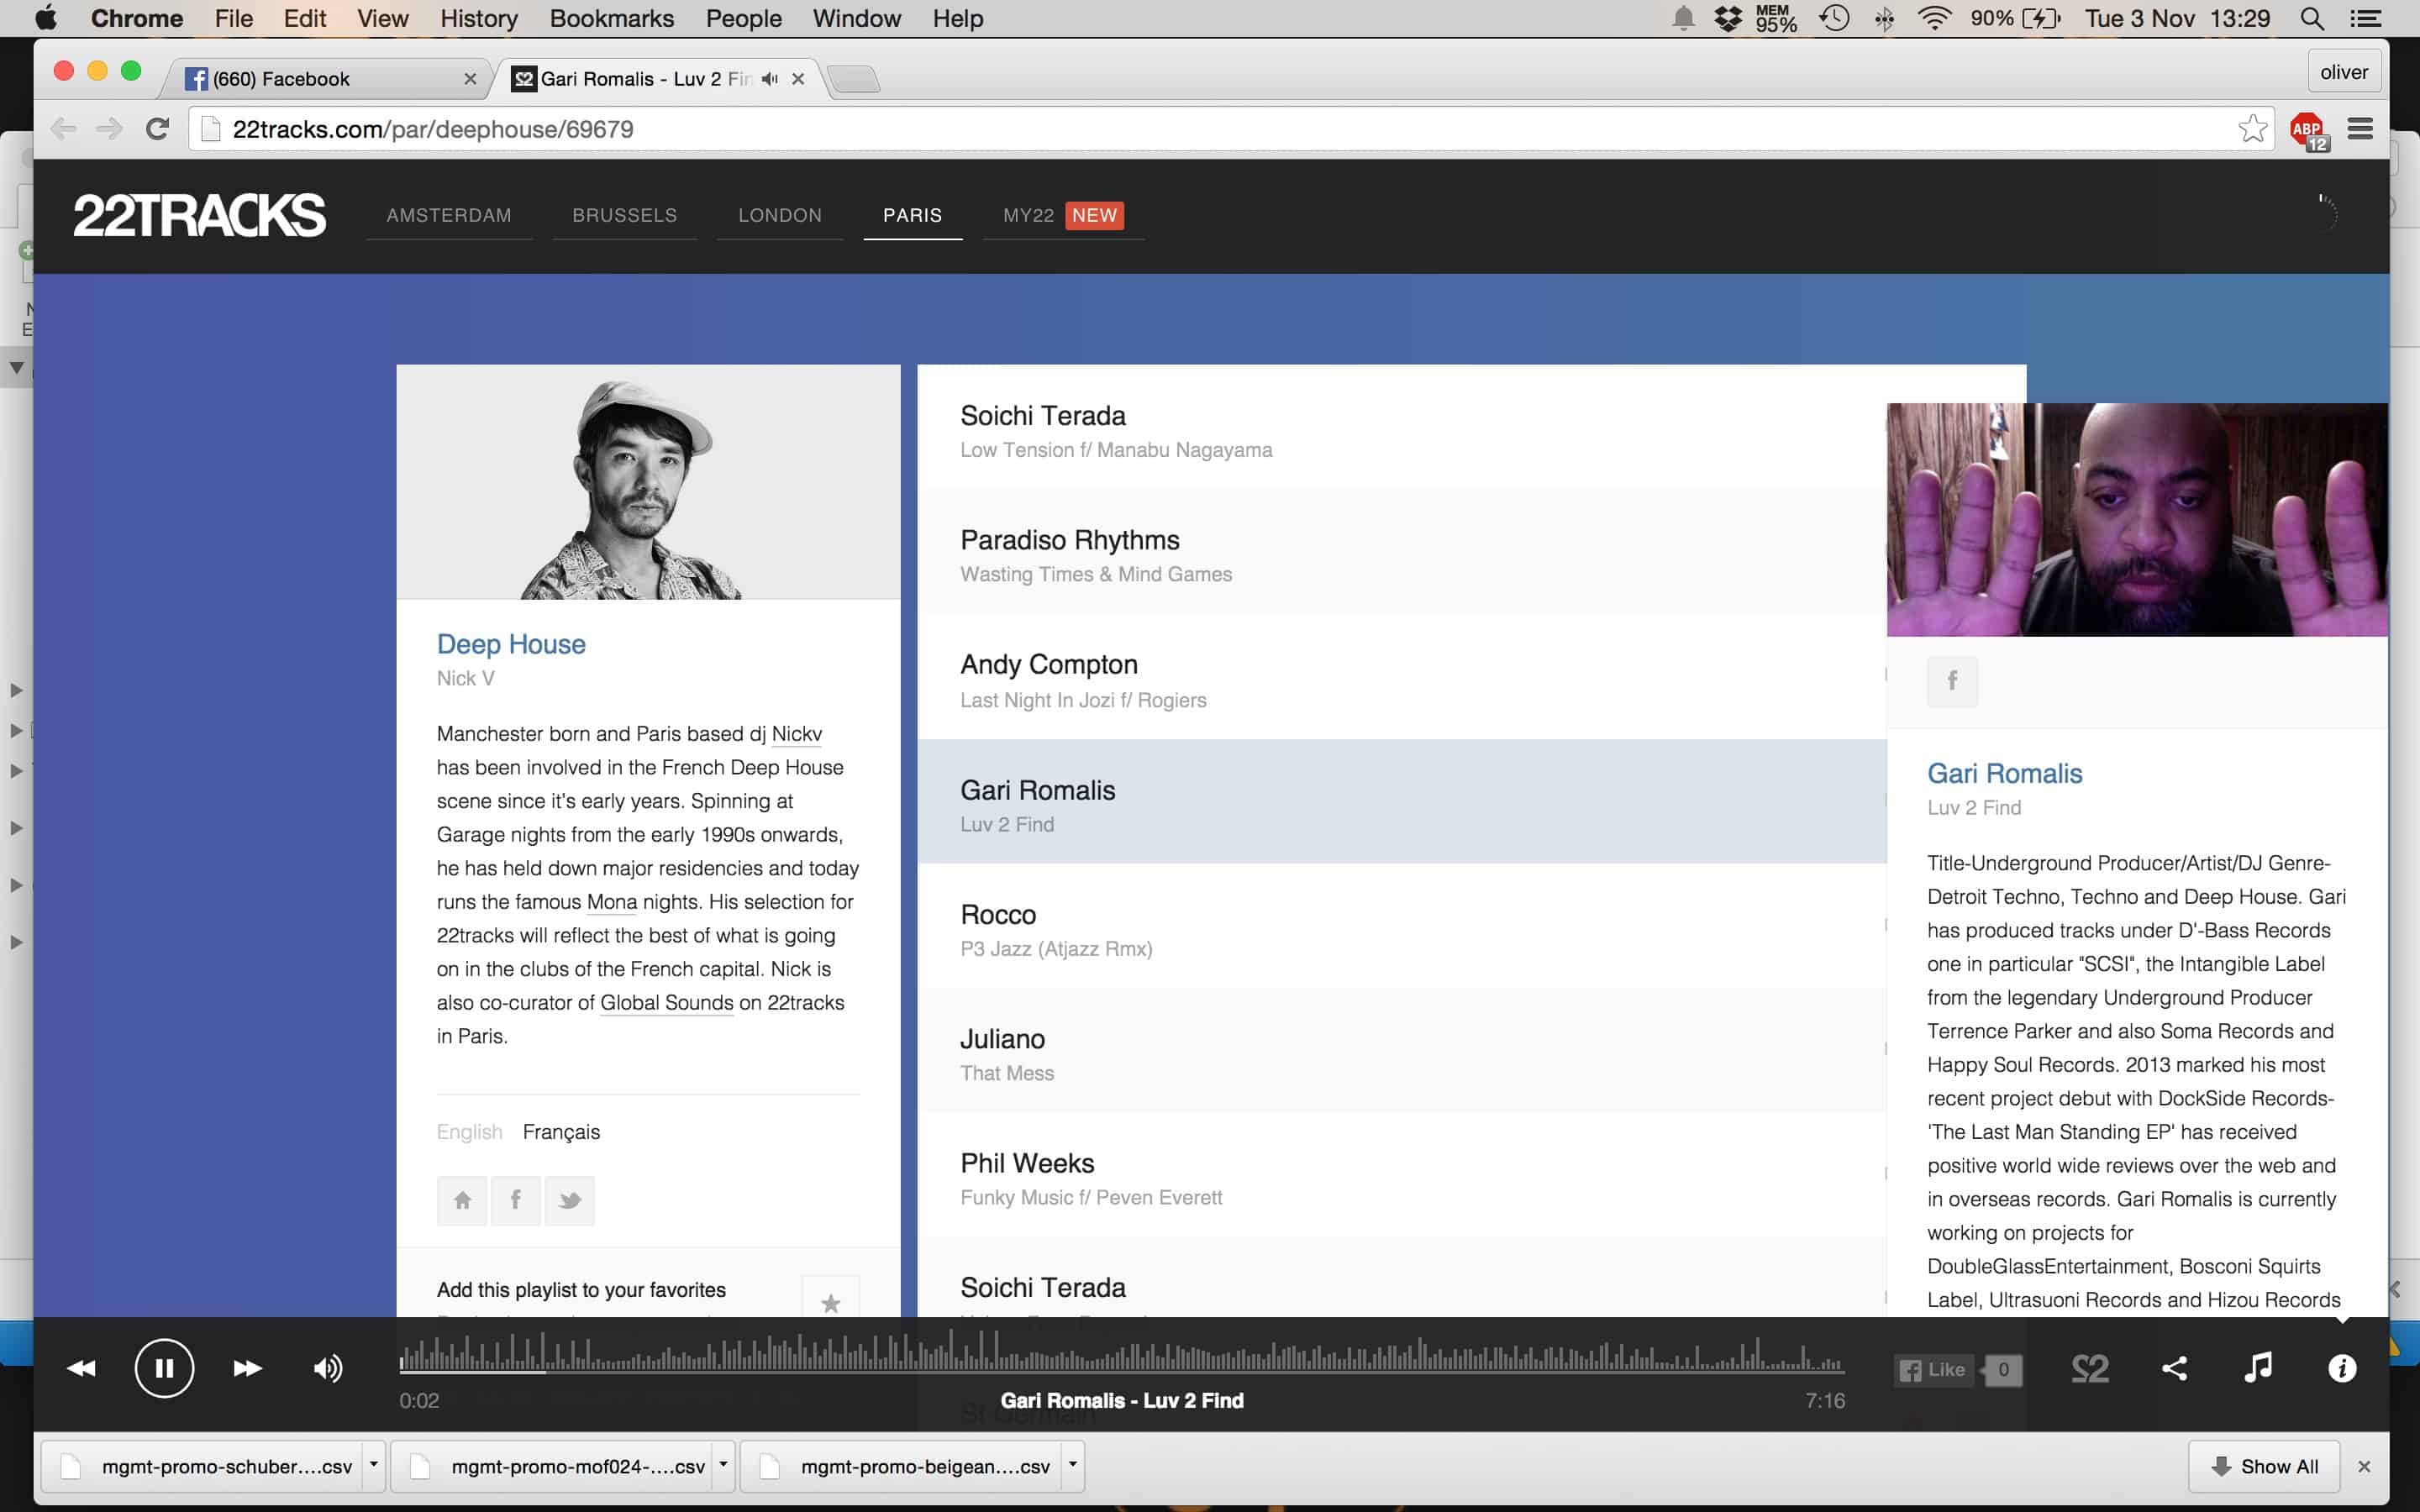Open curator home page icon

[x=462, y=1199]
